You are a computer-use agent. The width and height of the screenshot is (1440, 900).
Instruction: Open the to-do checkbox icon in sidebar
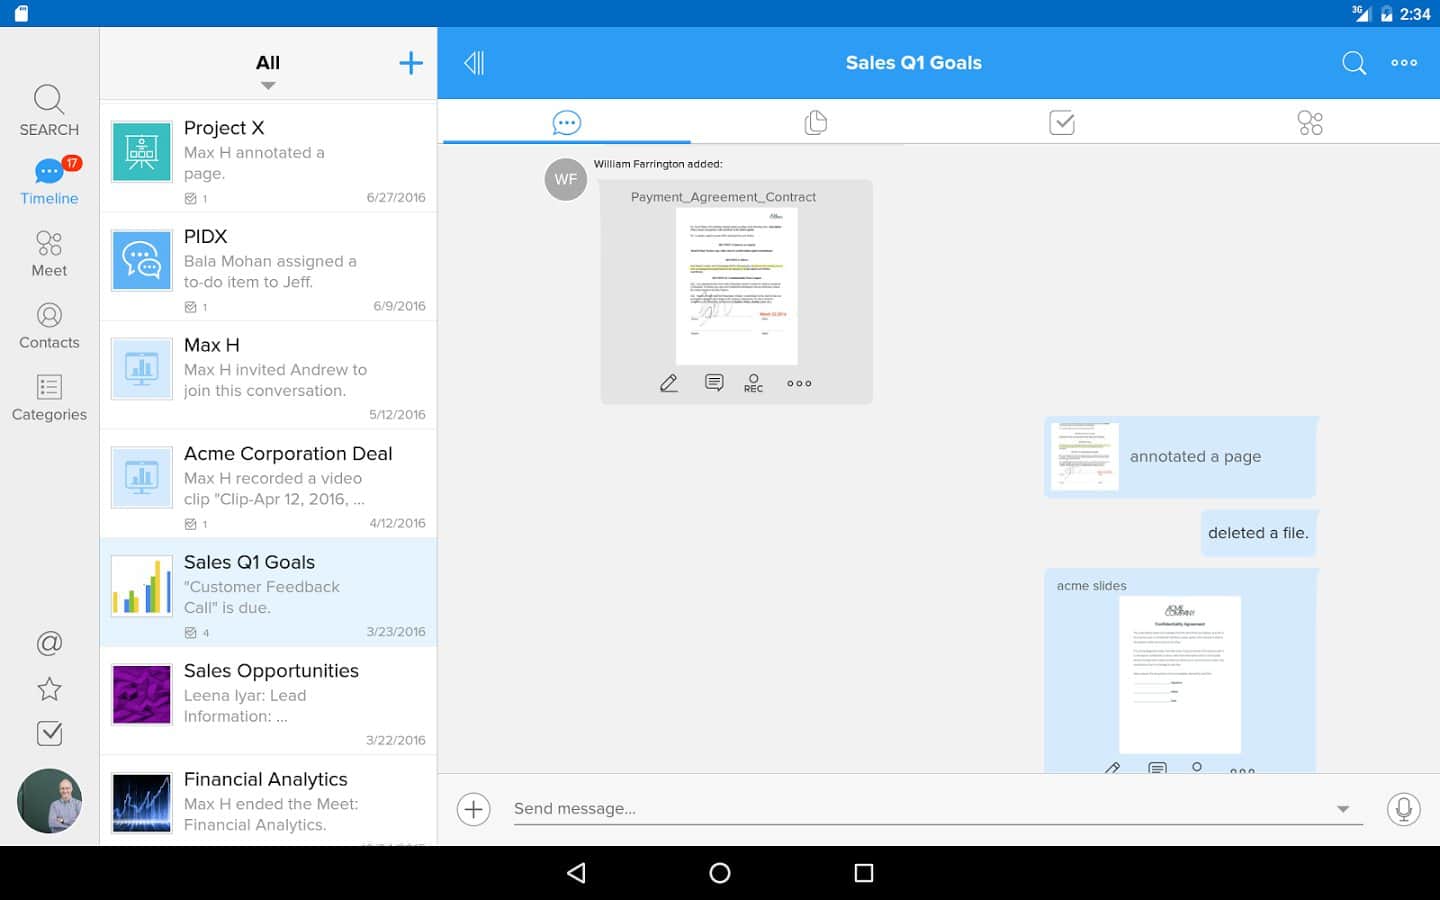coord(49,733)
